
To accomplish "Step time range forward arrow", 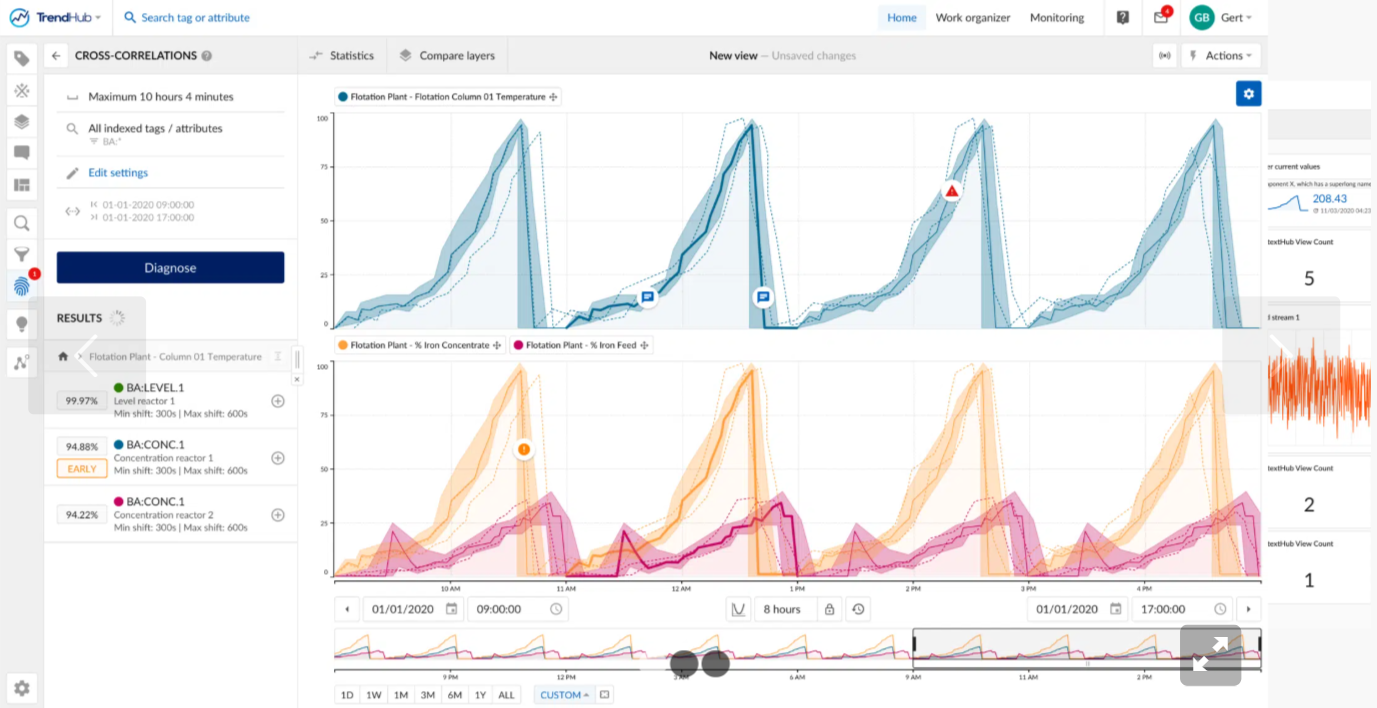I will click(1248, 609).
